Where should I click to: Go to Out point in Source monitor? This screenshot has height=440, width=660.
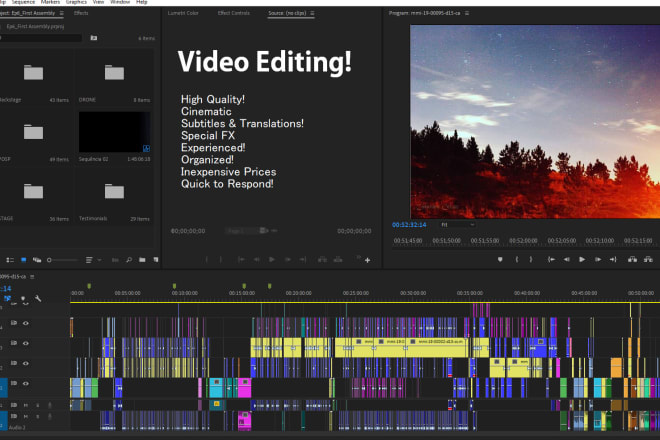pyautogui.click(x=303, y=260)
